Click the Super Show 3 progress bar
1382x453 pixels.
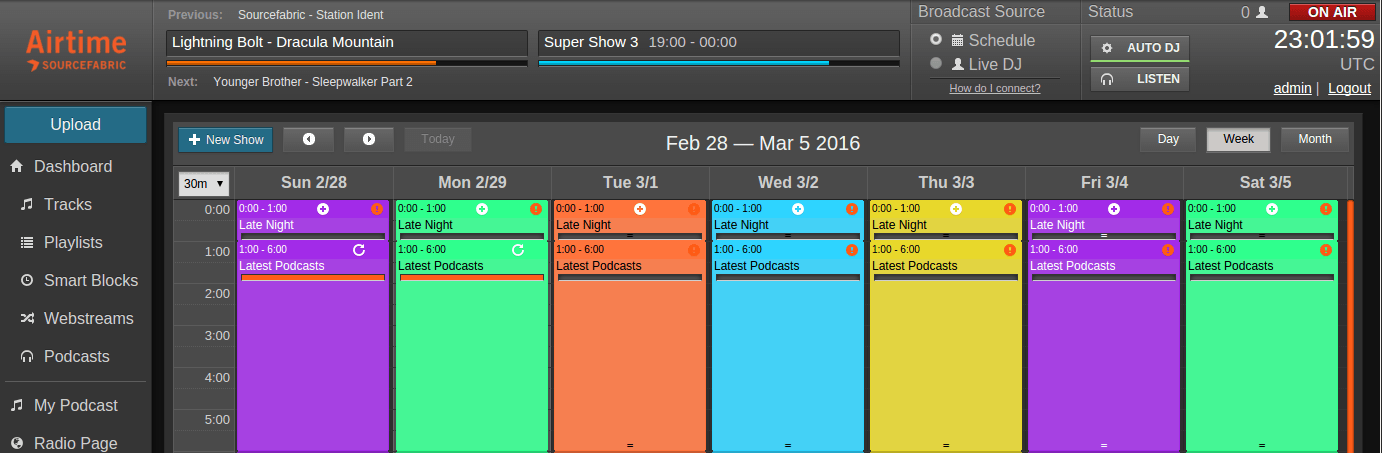point(718,63)
